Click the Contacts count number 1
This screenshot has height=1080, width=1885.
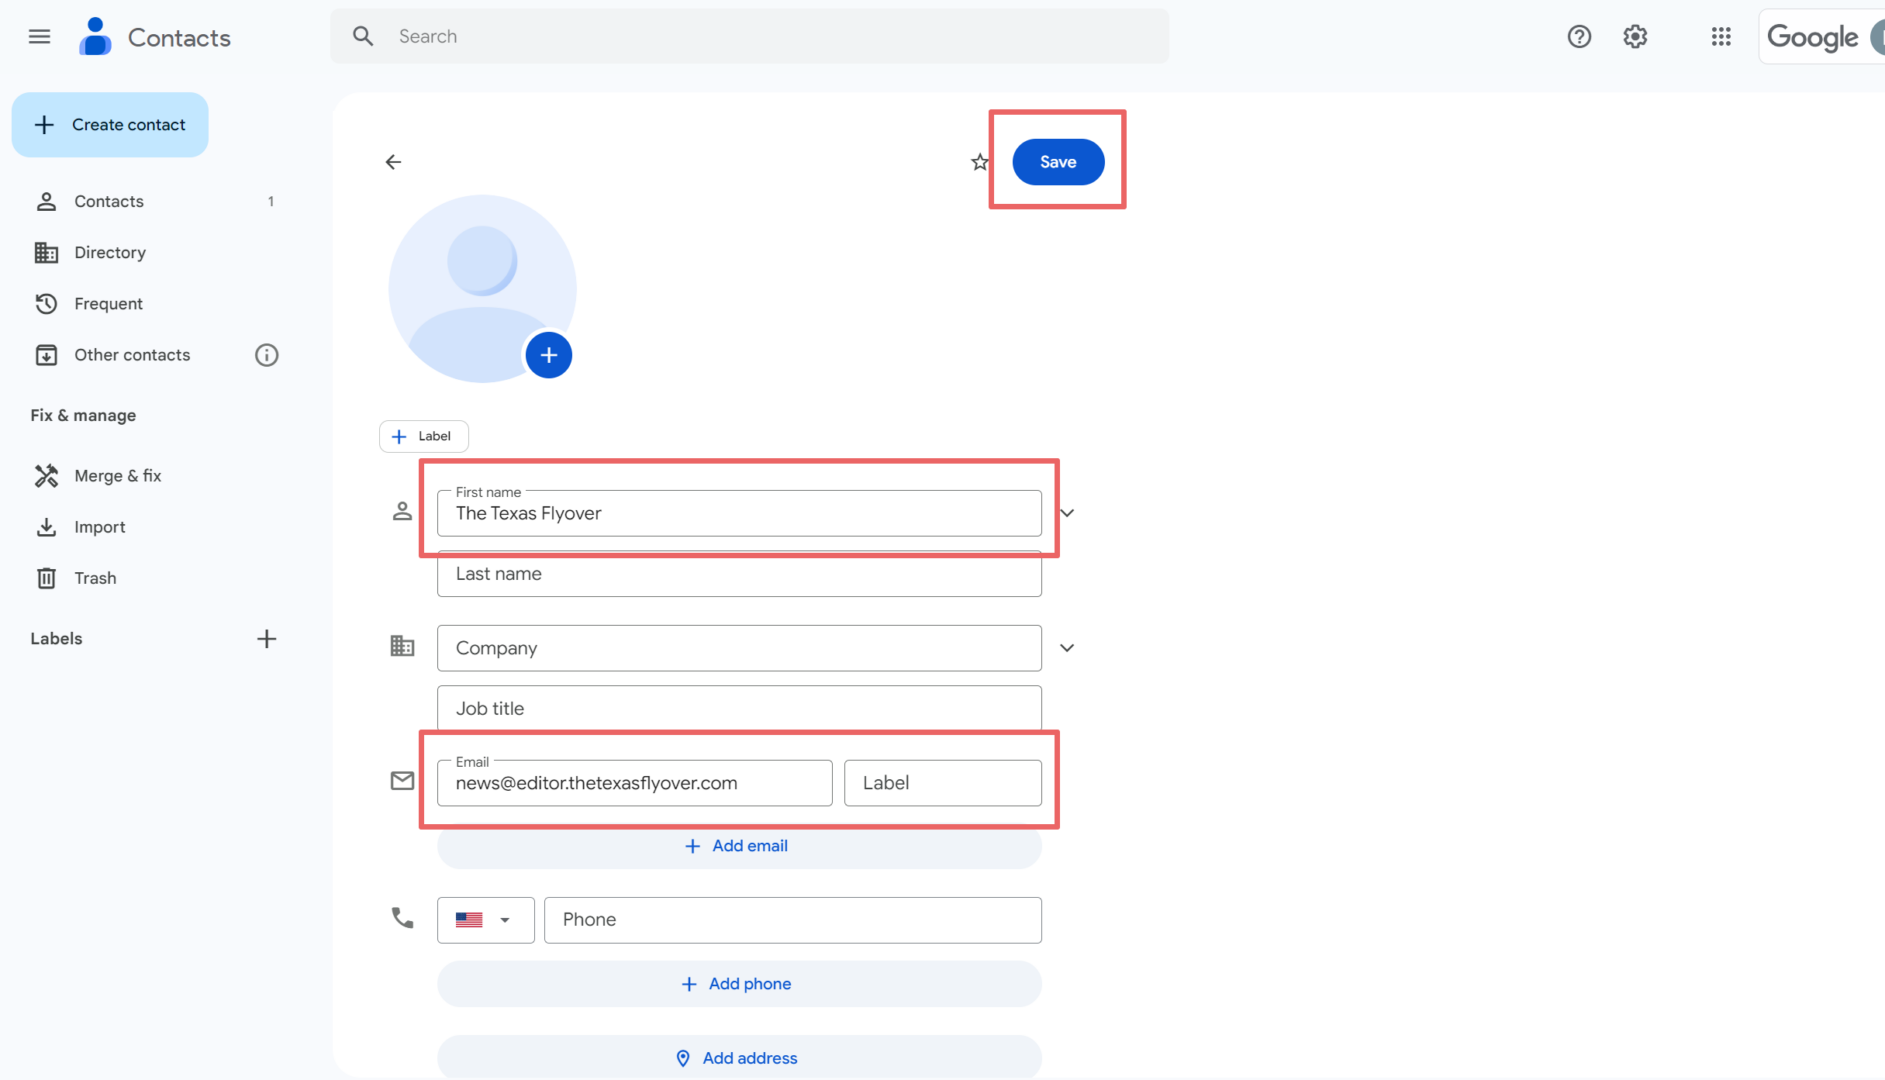tap(271, 201)
